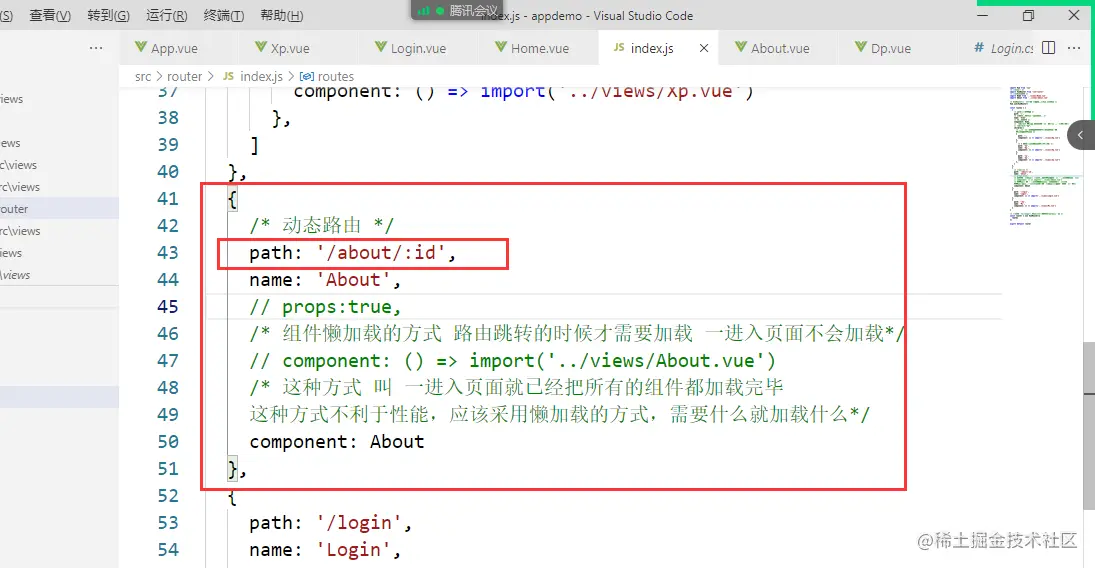The height and width of the screenshot is (568, 1095).
Task: Click the Tencent Meeting floating indicator
Action: [456, 10]
